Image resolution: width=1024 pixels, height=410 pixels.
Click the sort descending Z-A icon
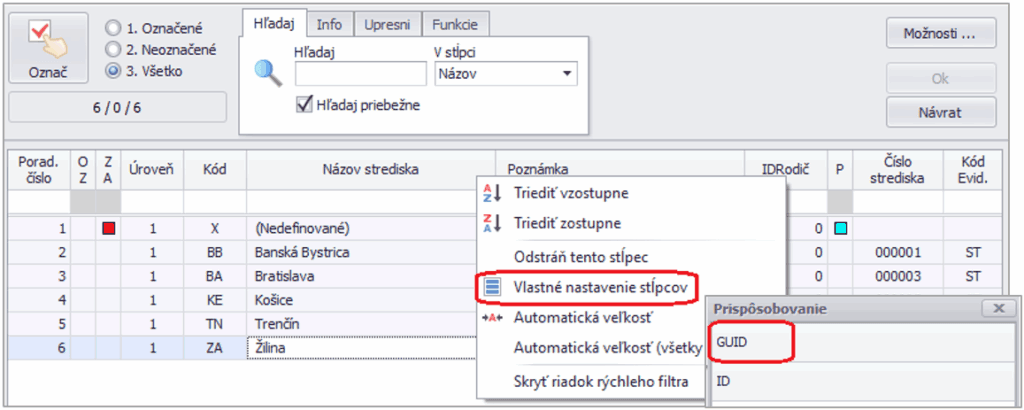point(490,223)
